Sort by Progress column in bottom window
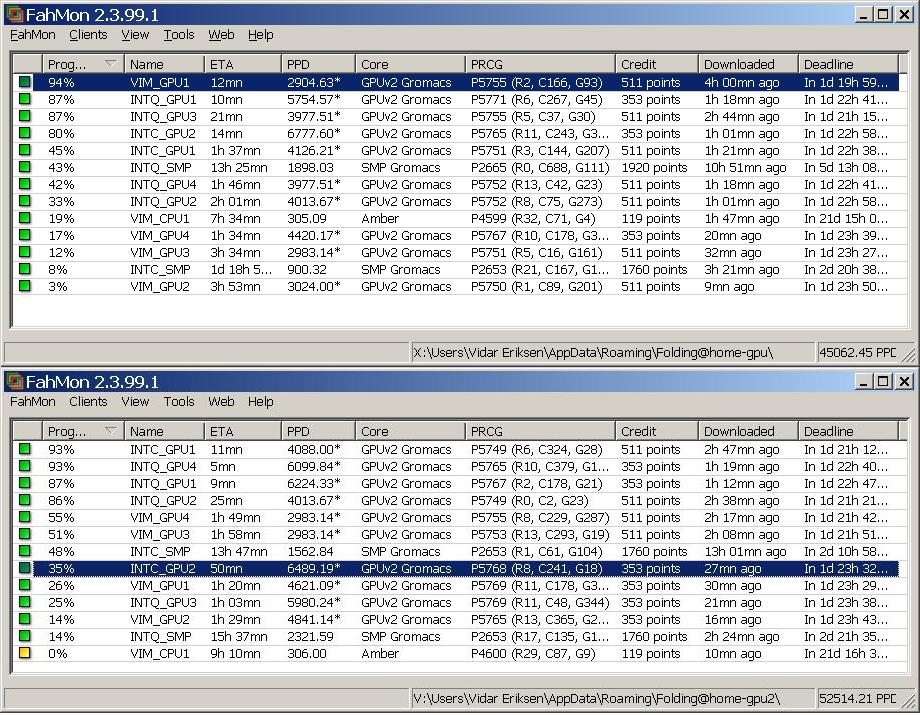The image size is (920, 715). pos(83,431)
